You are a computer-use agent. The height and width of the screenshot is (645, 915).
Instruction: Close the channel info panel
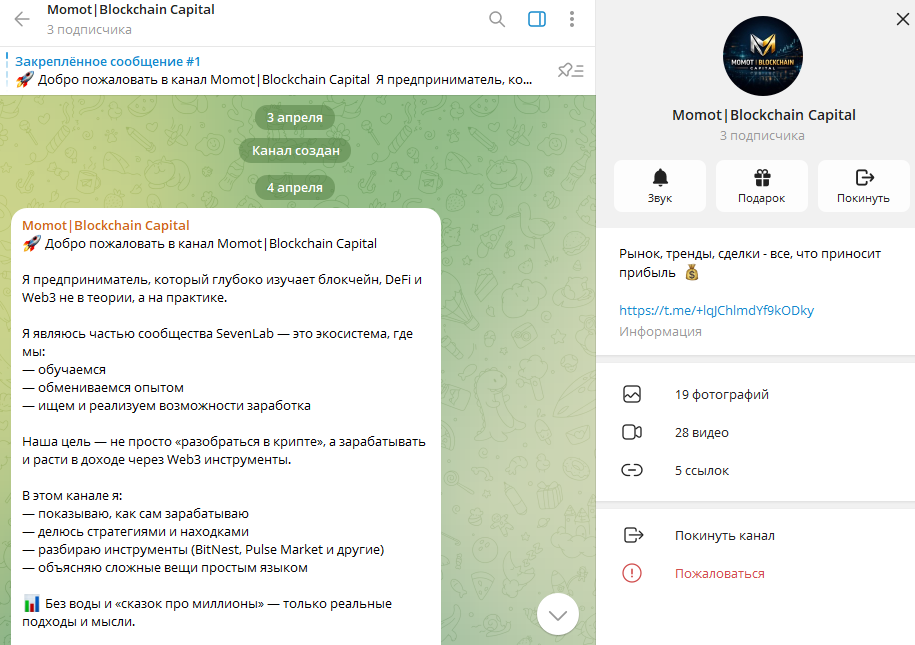coord(902,19)
